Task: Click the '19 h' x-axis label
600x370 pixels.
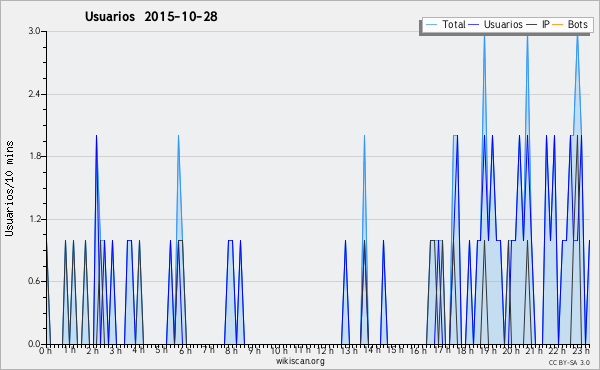Action: [488, 350]
